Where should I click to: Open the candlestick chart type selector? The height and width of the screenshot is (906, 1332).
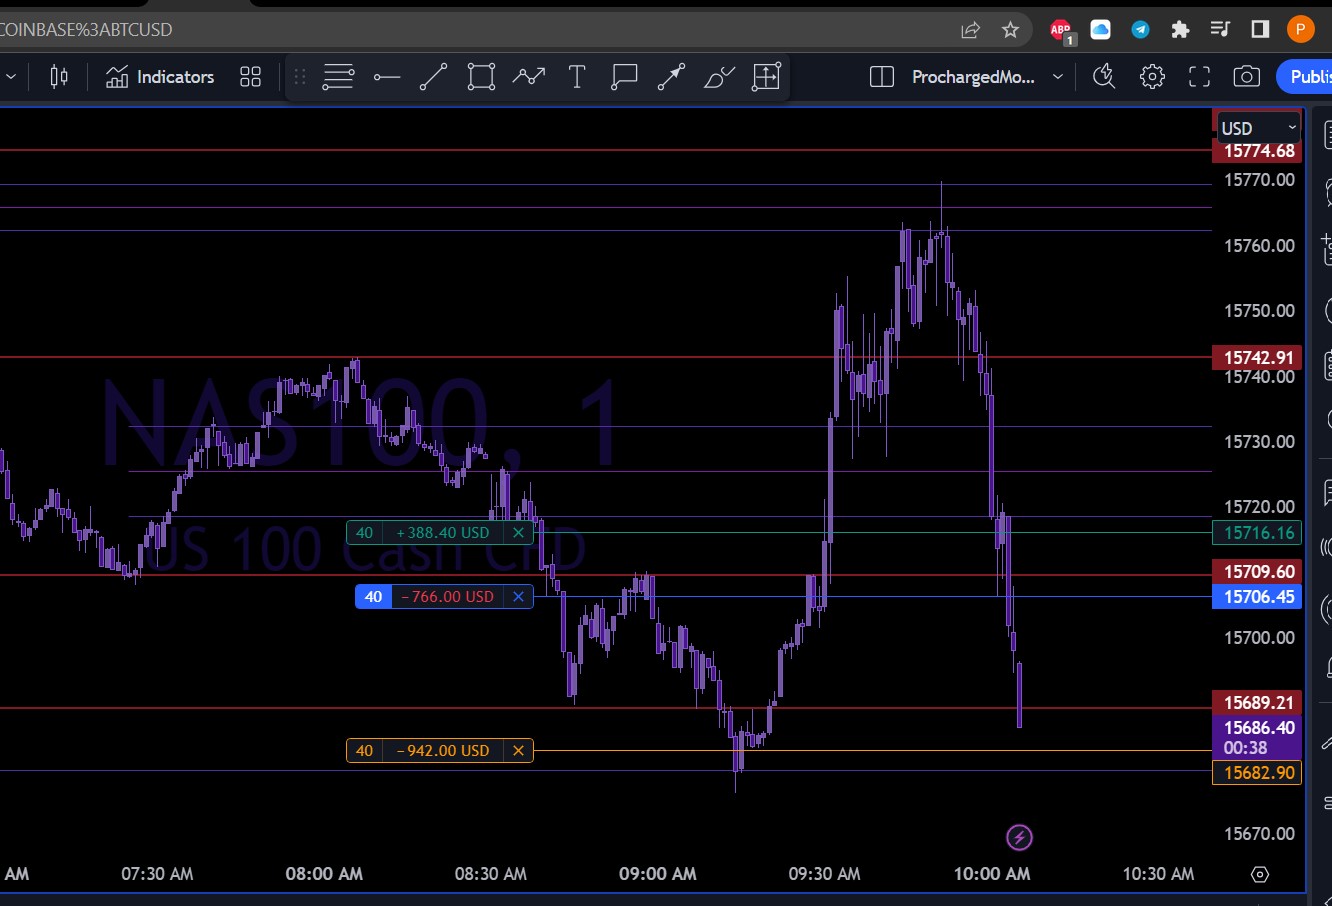(x=59, y=77)
